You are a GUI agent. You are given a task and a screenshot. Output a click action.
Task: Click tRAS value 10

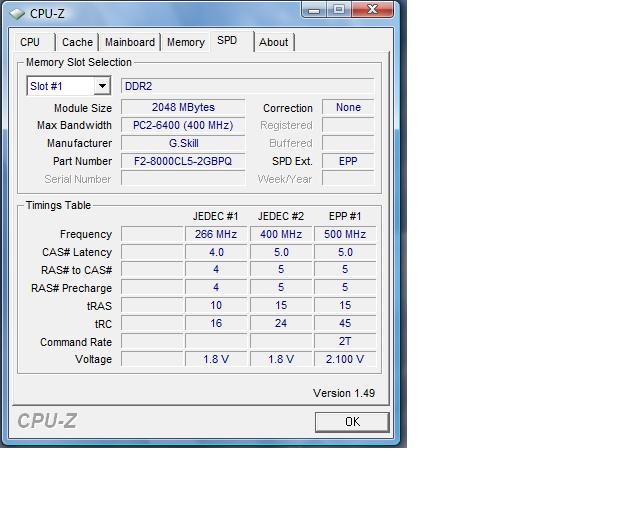(216, 305)
